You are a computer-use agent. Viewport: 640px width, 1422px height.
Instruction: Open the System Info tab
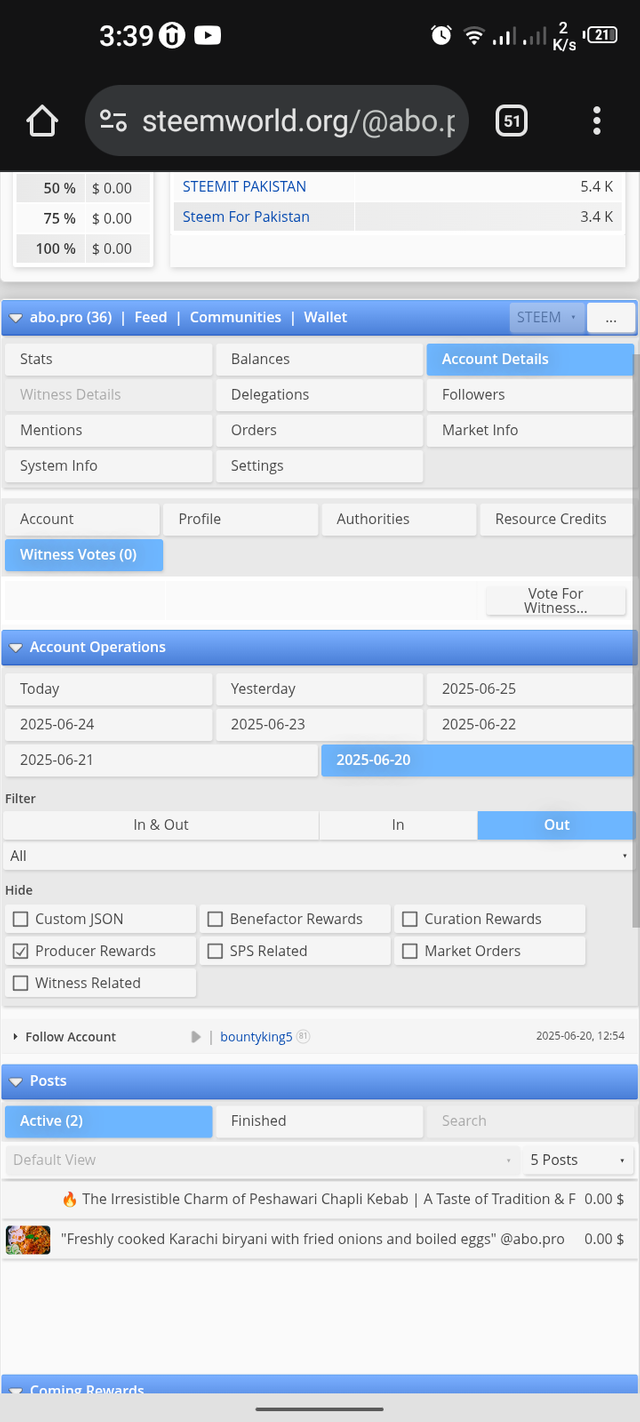coord(108,466)
